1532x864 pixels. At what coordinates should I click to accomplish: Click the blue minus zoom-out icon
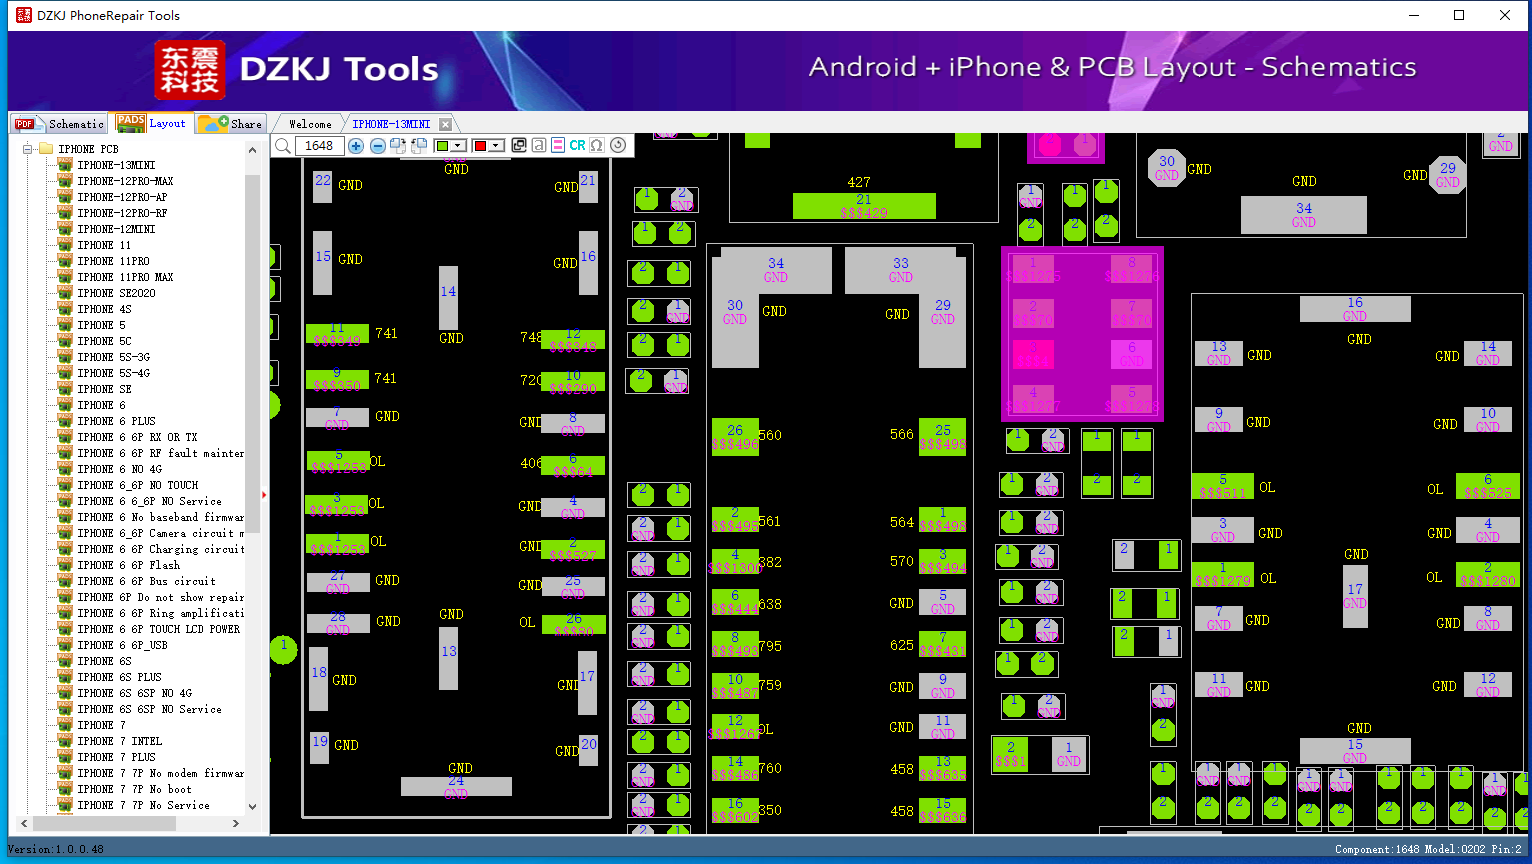pos(378,146)
